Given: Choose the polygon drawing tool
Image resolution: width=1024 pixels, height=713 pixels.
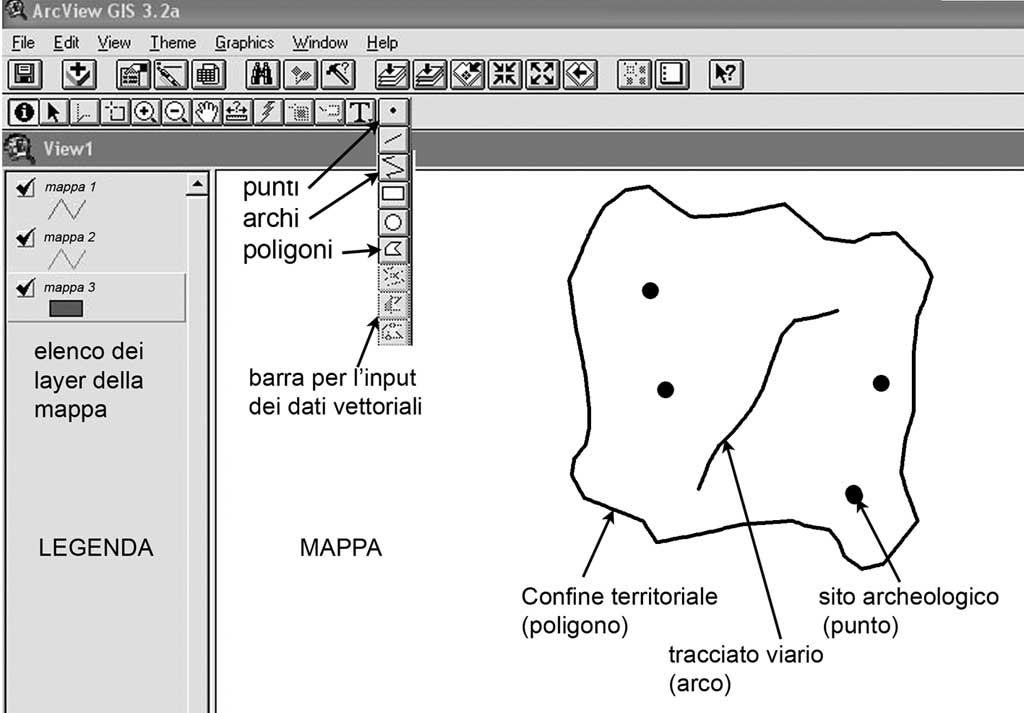Looking at the screenshot, I should click(393, 247).
